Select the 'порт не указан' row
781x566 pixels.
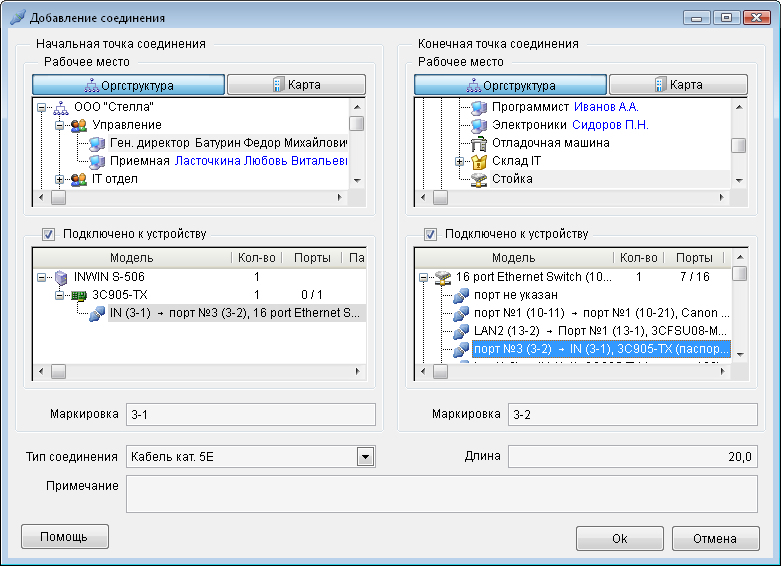(x=516, y=295)
